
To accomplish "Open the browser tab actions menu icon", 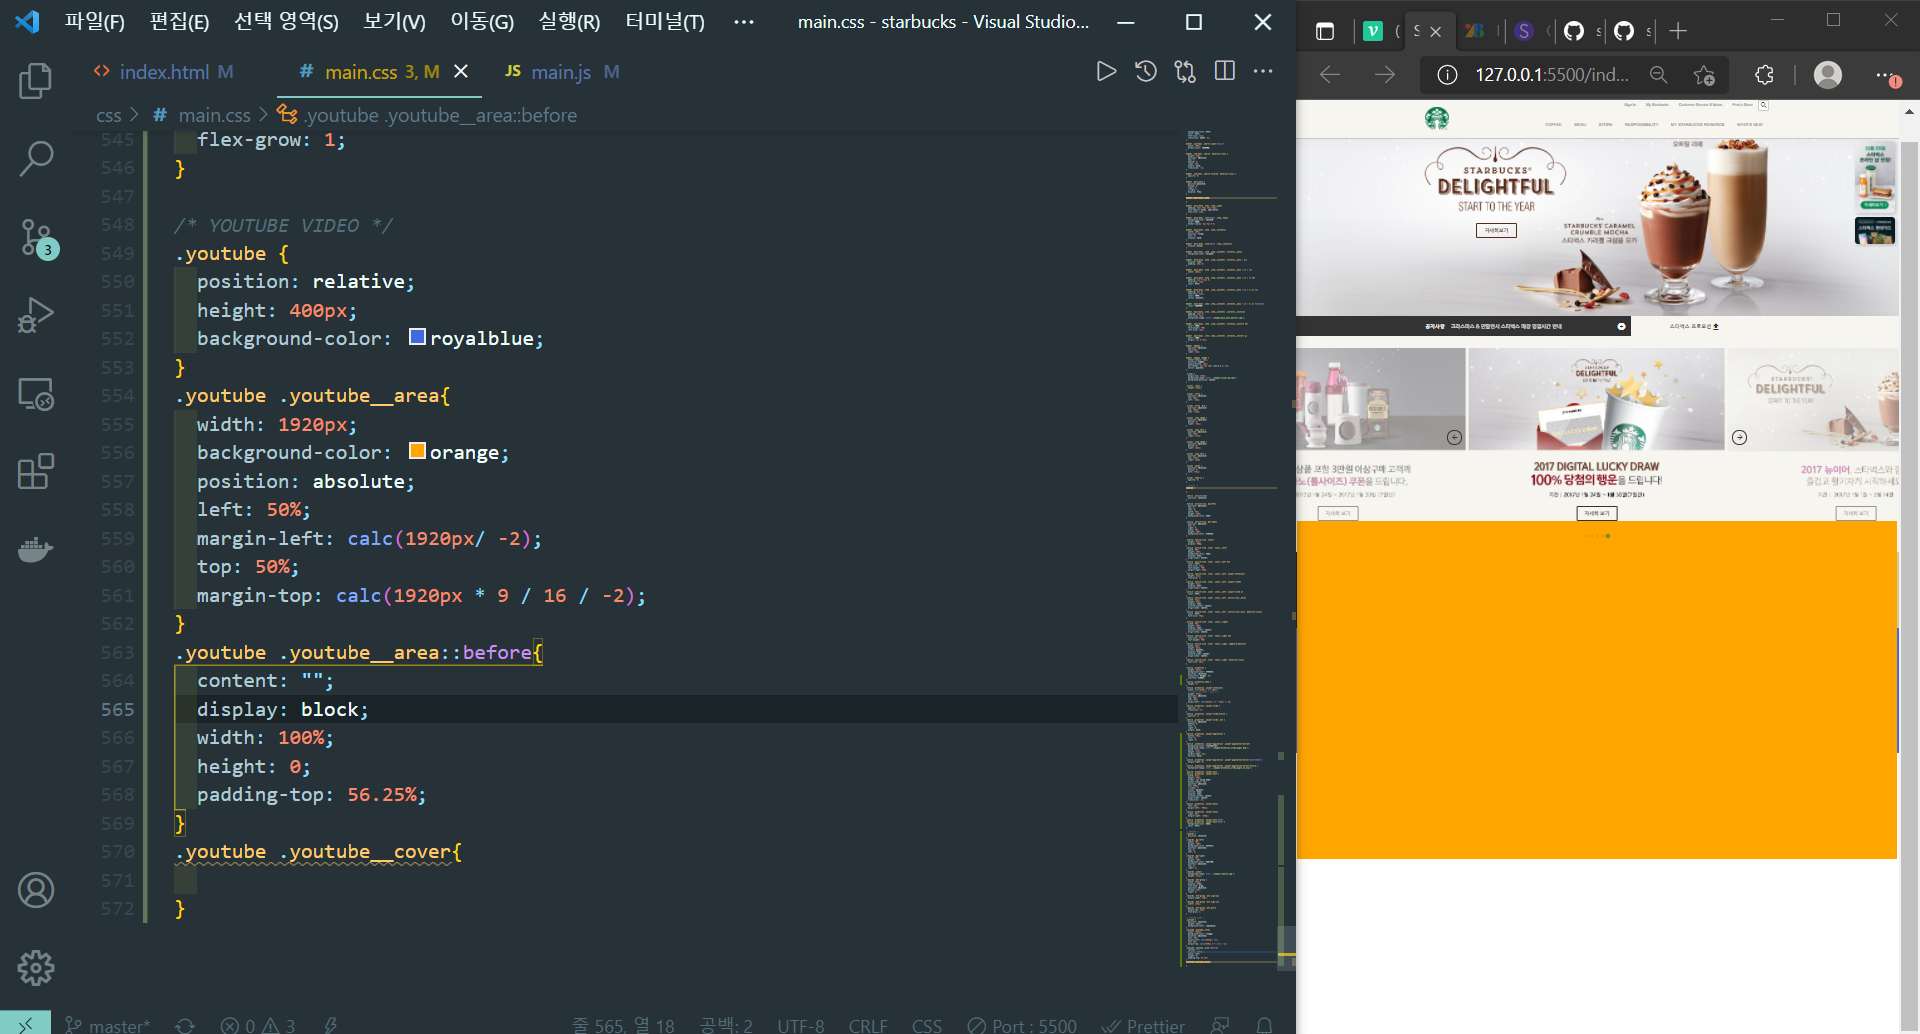I will tap(1325, 31).
